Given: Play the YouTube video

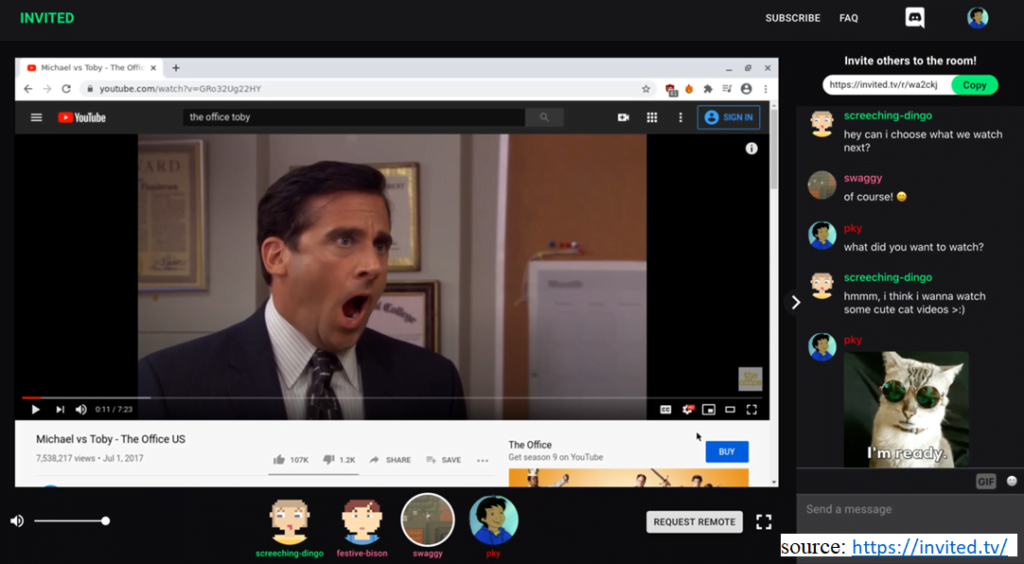Looking at the screenshot, I should coord(35,409).
